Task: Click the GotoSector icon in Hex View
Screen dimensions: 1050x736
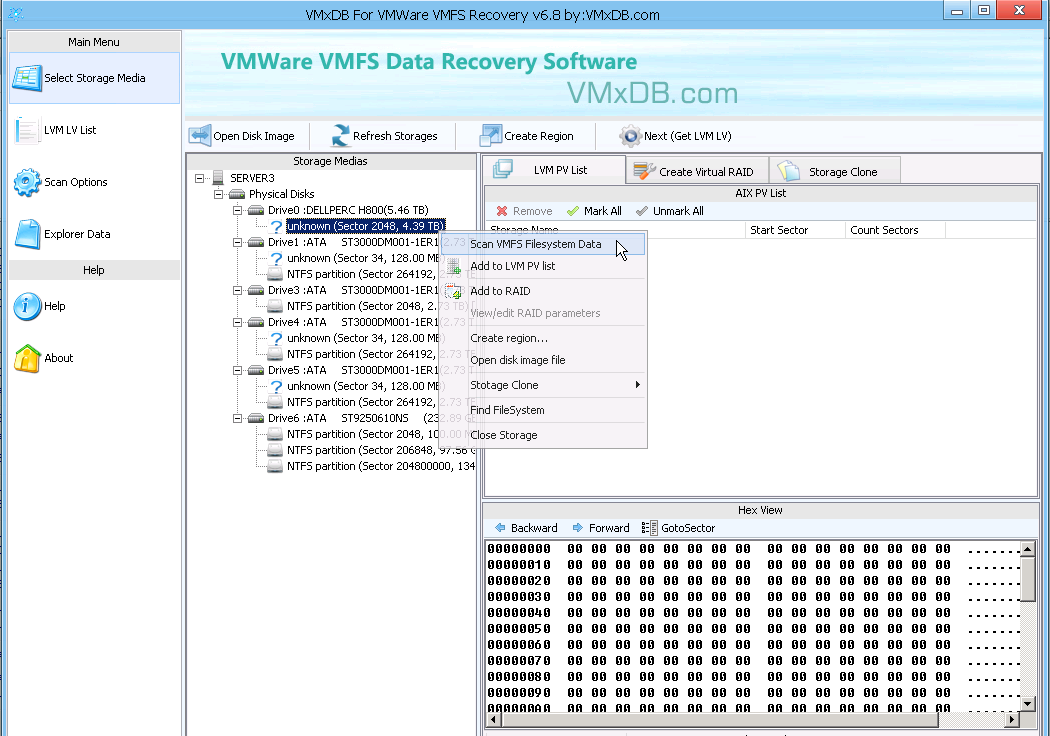Action: click(648, 528)
